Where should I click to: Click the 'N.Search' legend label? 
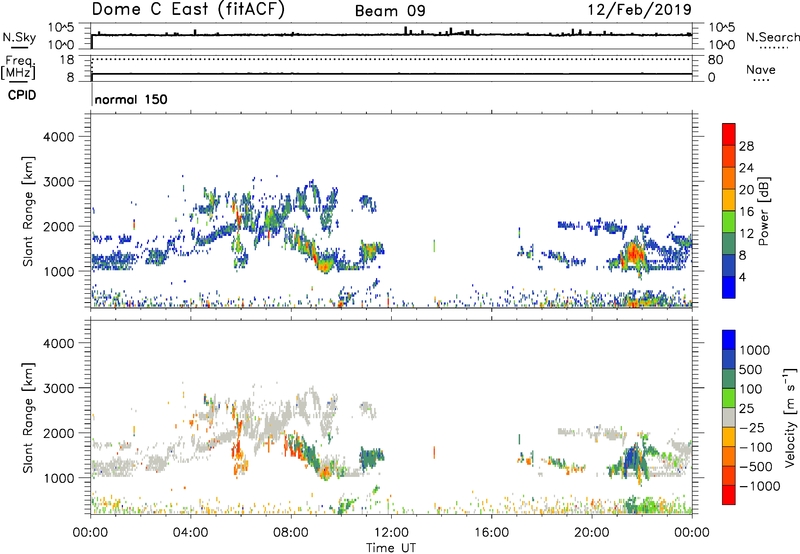772,37
